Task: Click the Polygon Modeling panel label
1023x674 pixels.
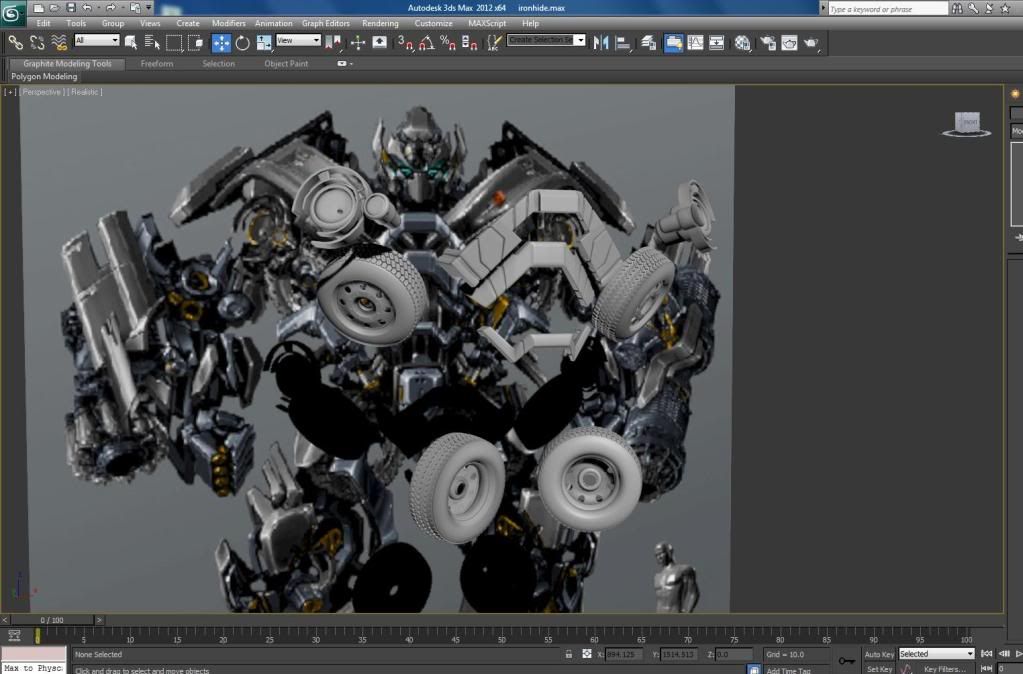Action: pyautogui.click(x=44, y=76)
